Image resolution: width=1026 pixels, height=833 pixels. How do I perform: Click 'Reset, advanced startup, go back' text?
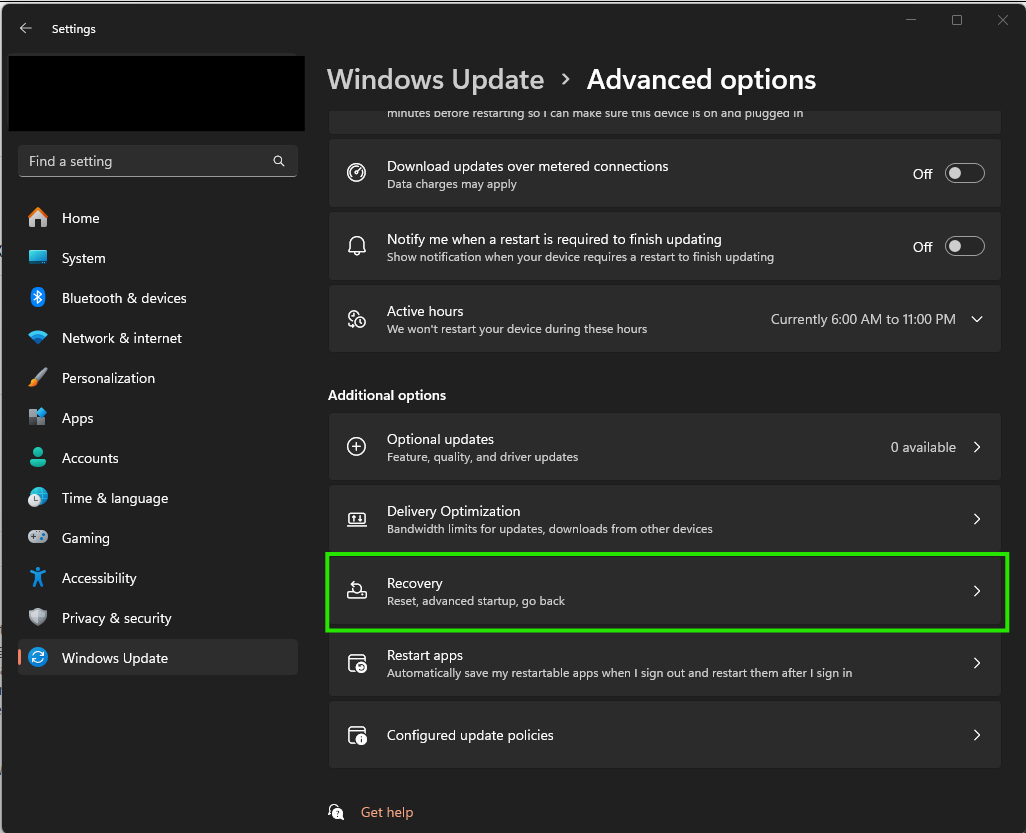coord(476,601)
